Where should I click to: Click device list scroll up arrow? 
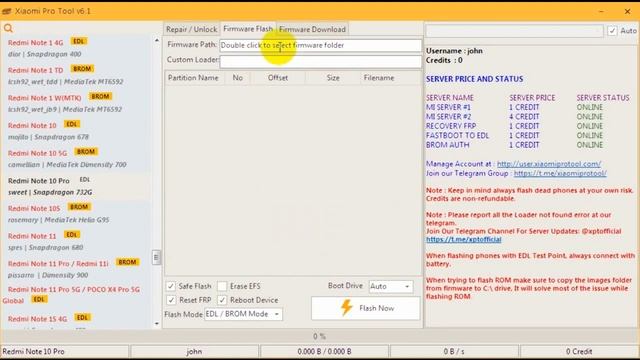[x=157, y=40]
